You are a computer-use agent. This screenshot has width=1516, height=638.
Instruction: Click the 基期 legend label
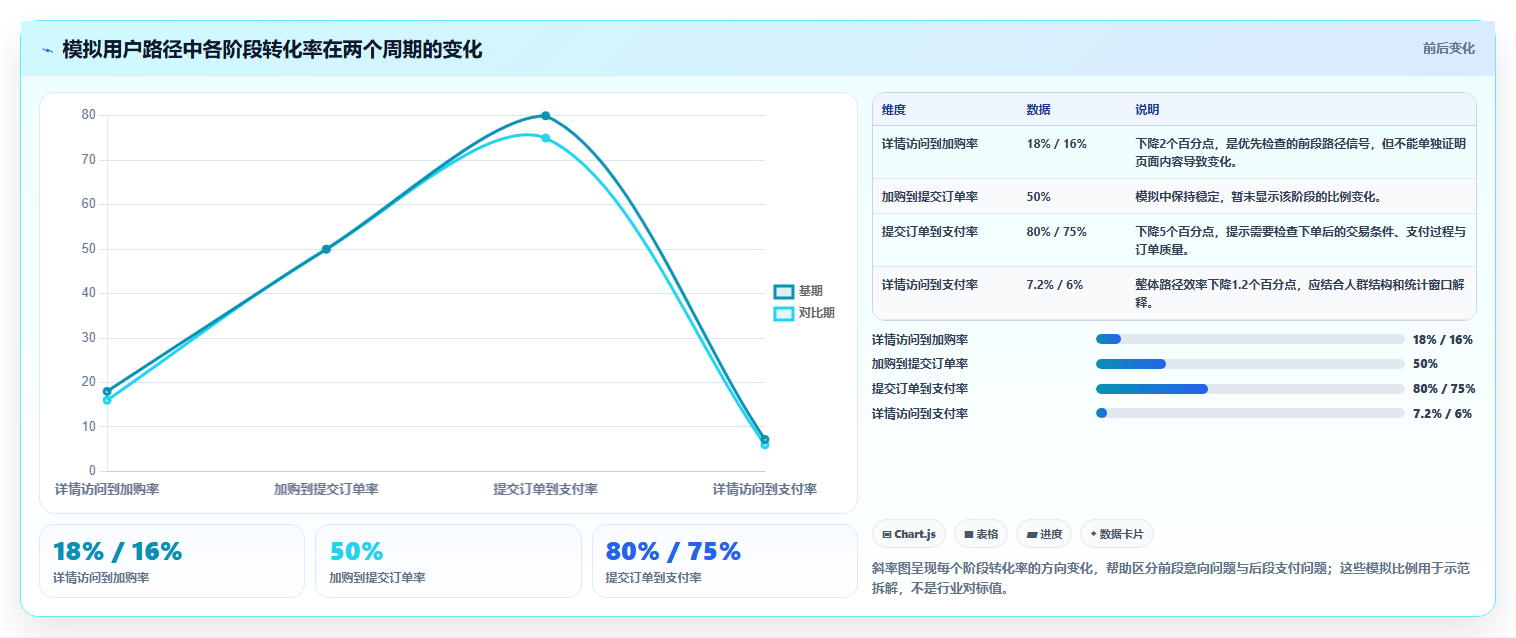pyautogui.click(x=810, y=291)
